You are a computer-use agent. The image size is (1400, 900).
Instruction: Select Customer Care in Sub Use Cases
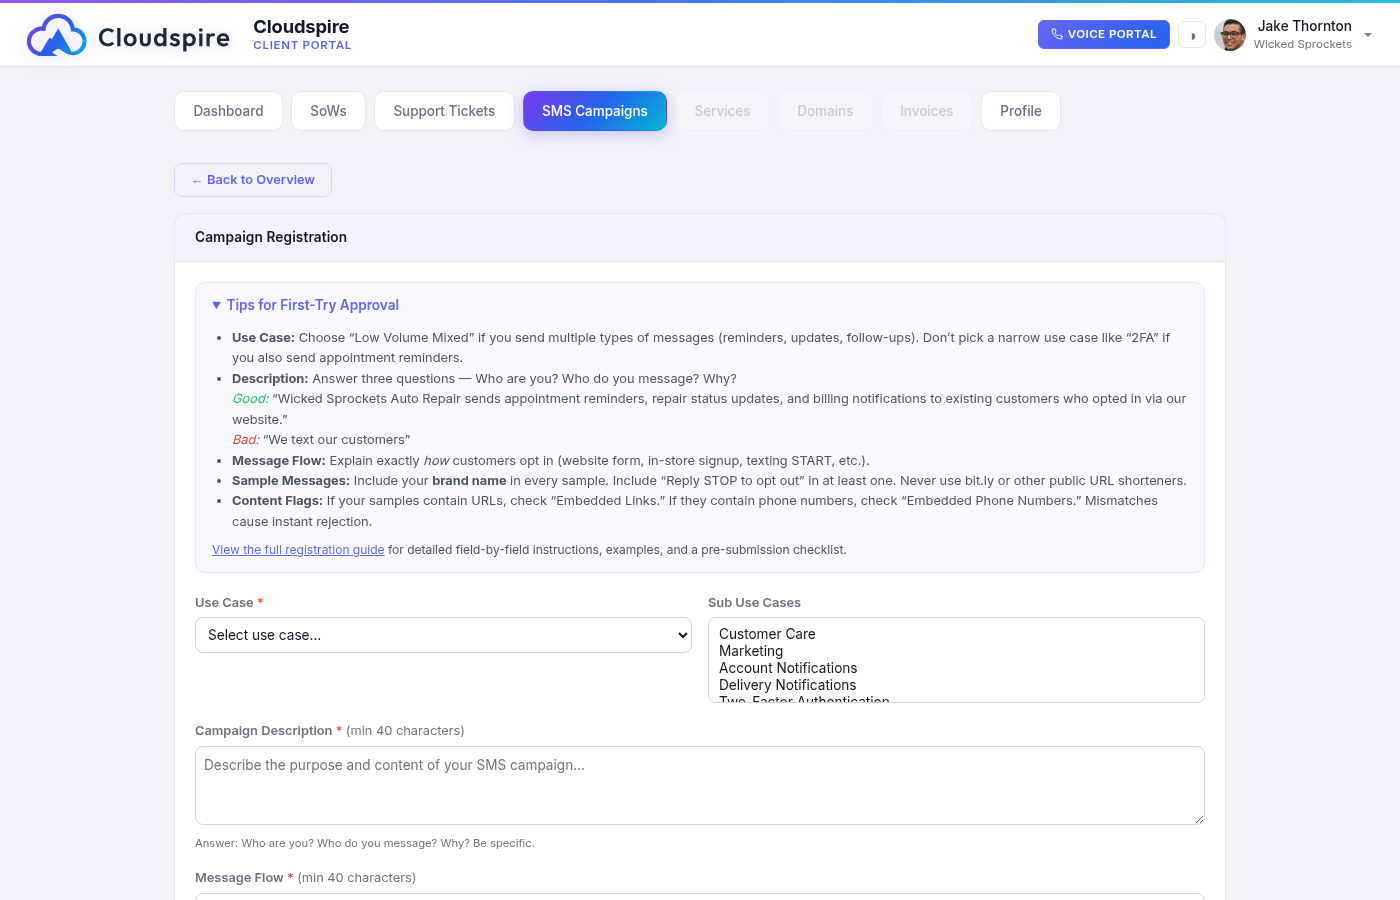coord(767,634)
